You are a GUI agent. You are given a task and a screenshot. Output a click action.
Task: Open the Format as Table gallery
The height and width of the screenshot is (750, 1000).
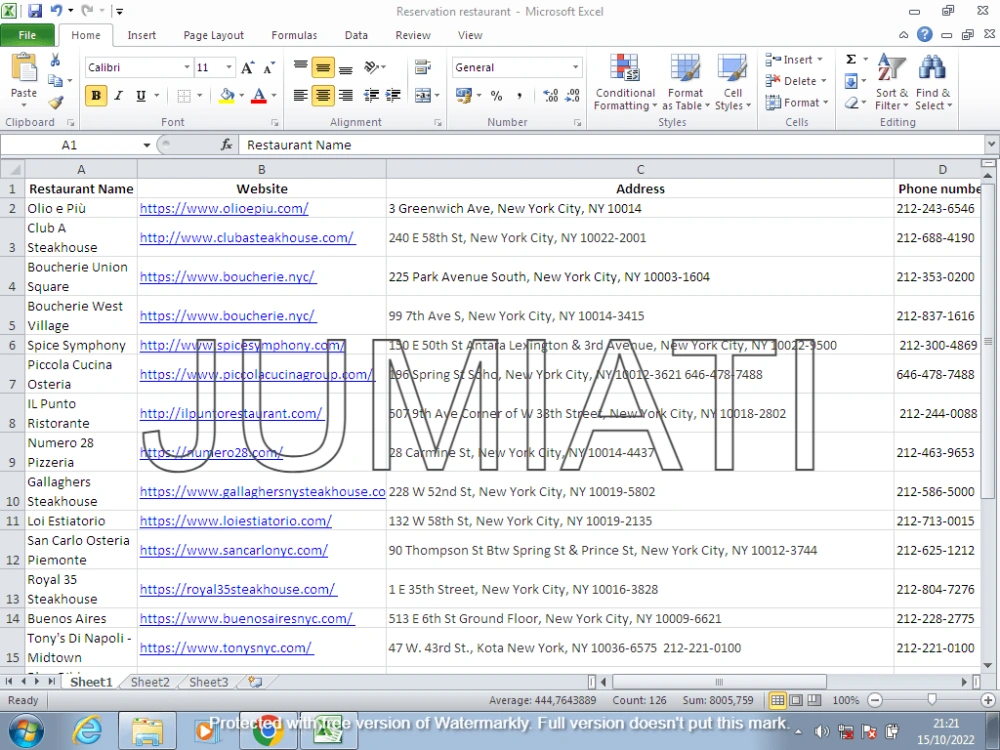(686, 82)
